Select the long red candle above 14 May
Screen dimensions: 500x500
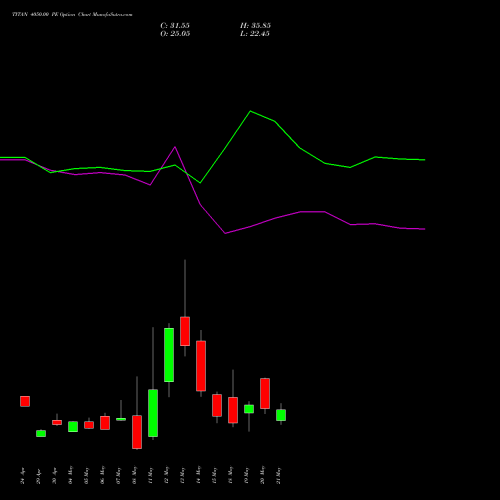[201, 366]
